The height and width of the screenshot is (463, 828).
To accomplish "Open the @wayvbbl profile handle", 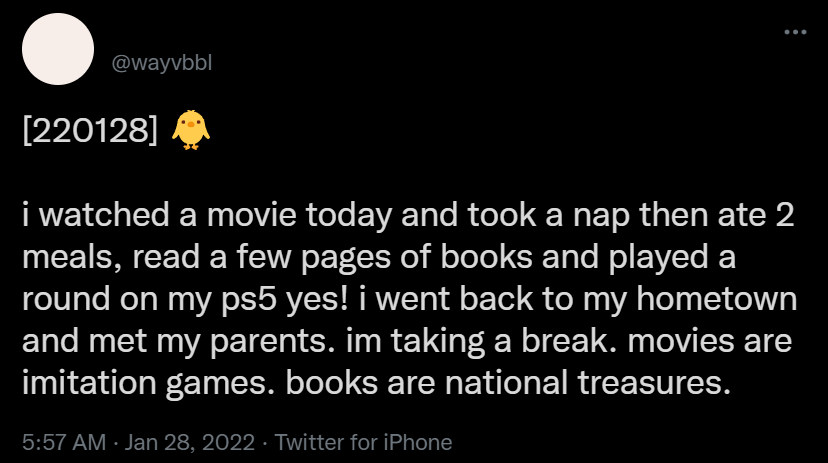I will click(x=162, y=63).
